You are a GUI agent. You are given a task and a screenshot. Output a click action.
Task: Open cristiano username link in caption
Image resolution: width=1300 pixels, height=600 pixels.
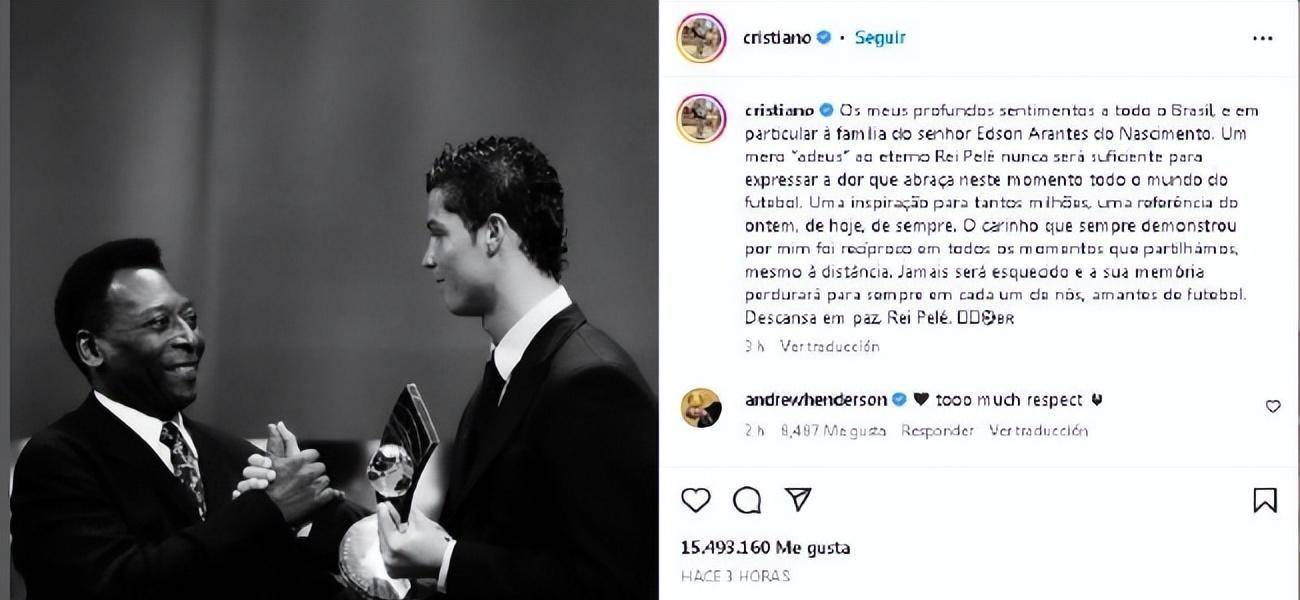pyautogui.click(x=779, y=110)
